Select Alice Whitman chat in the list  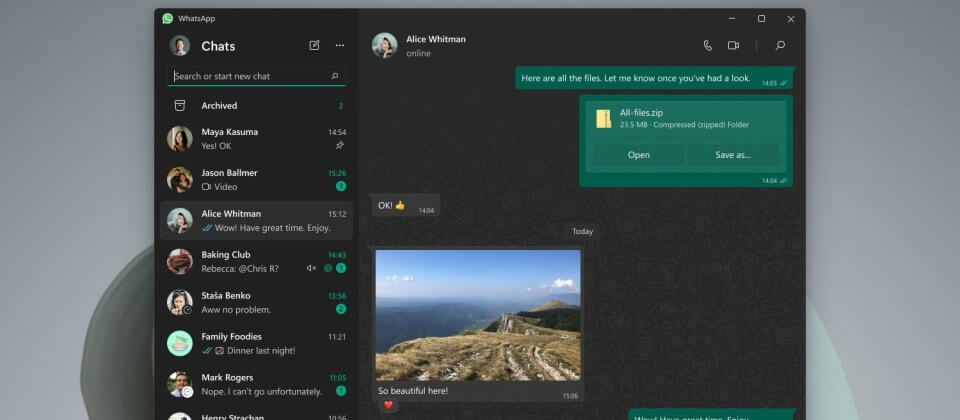pyautogui.click(x=257, y=220)
